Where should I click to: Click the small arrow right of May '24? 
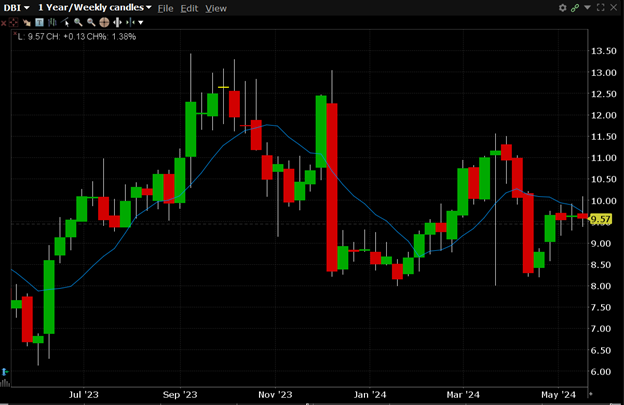click(x=591, y=394)
